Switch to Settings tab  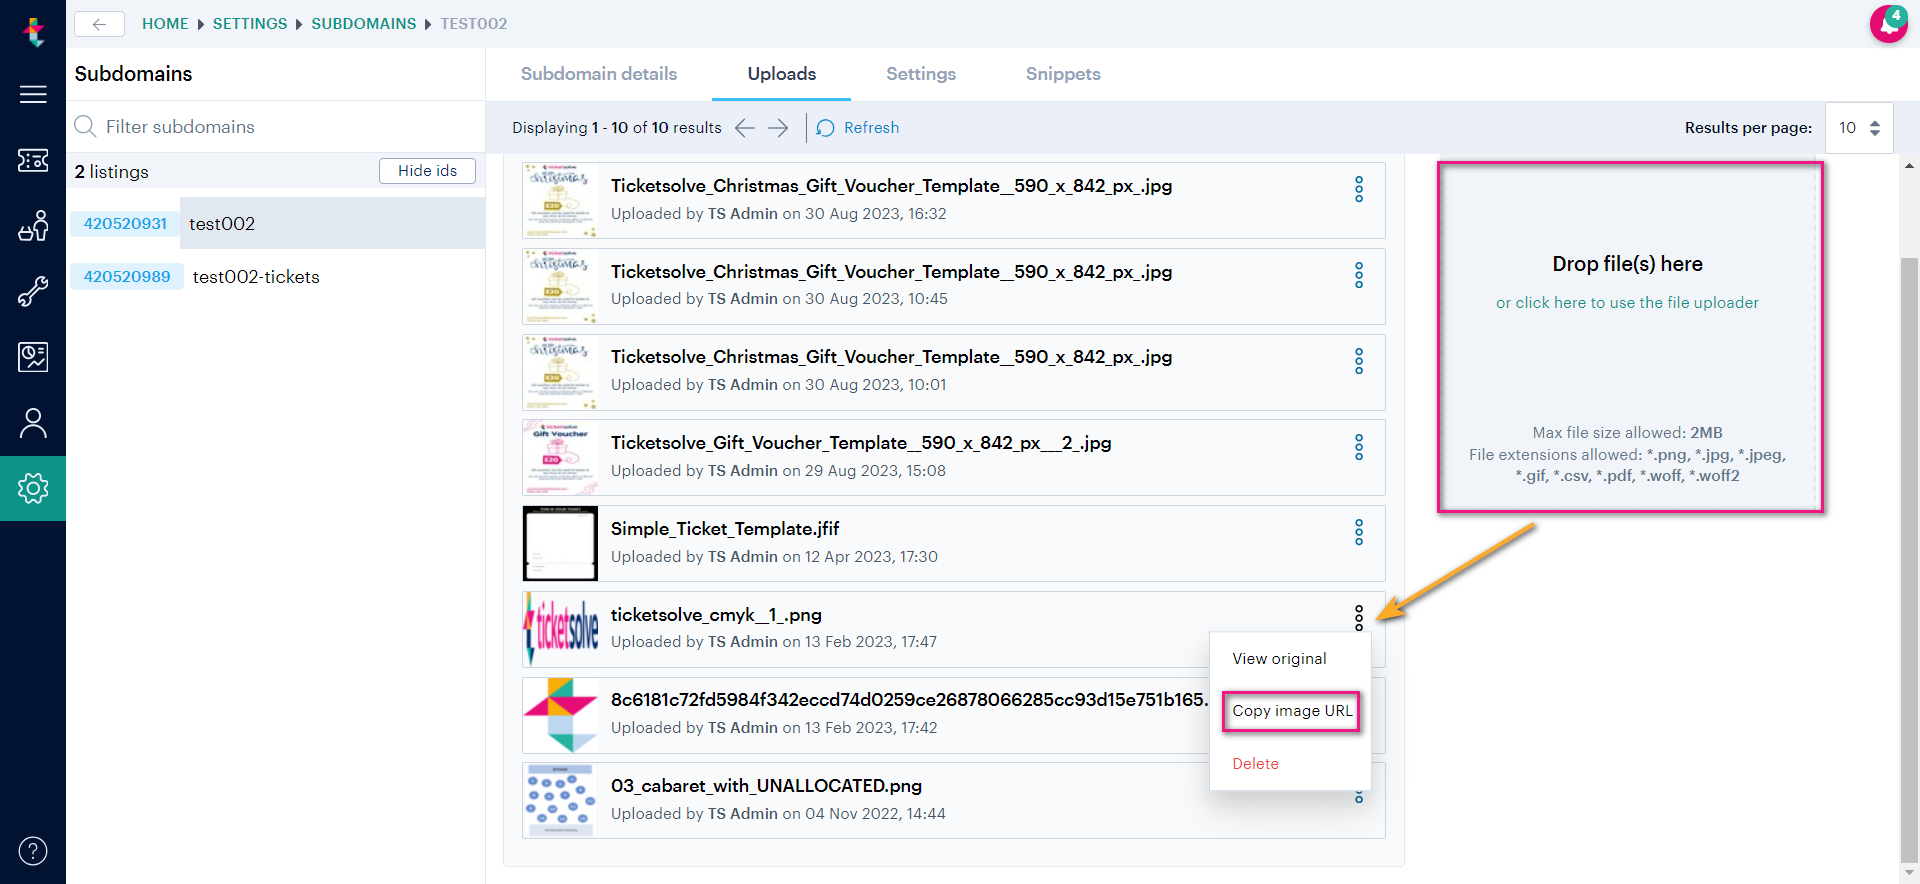[x=921, y=74]
